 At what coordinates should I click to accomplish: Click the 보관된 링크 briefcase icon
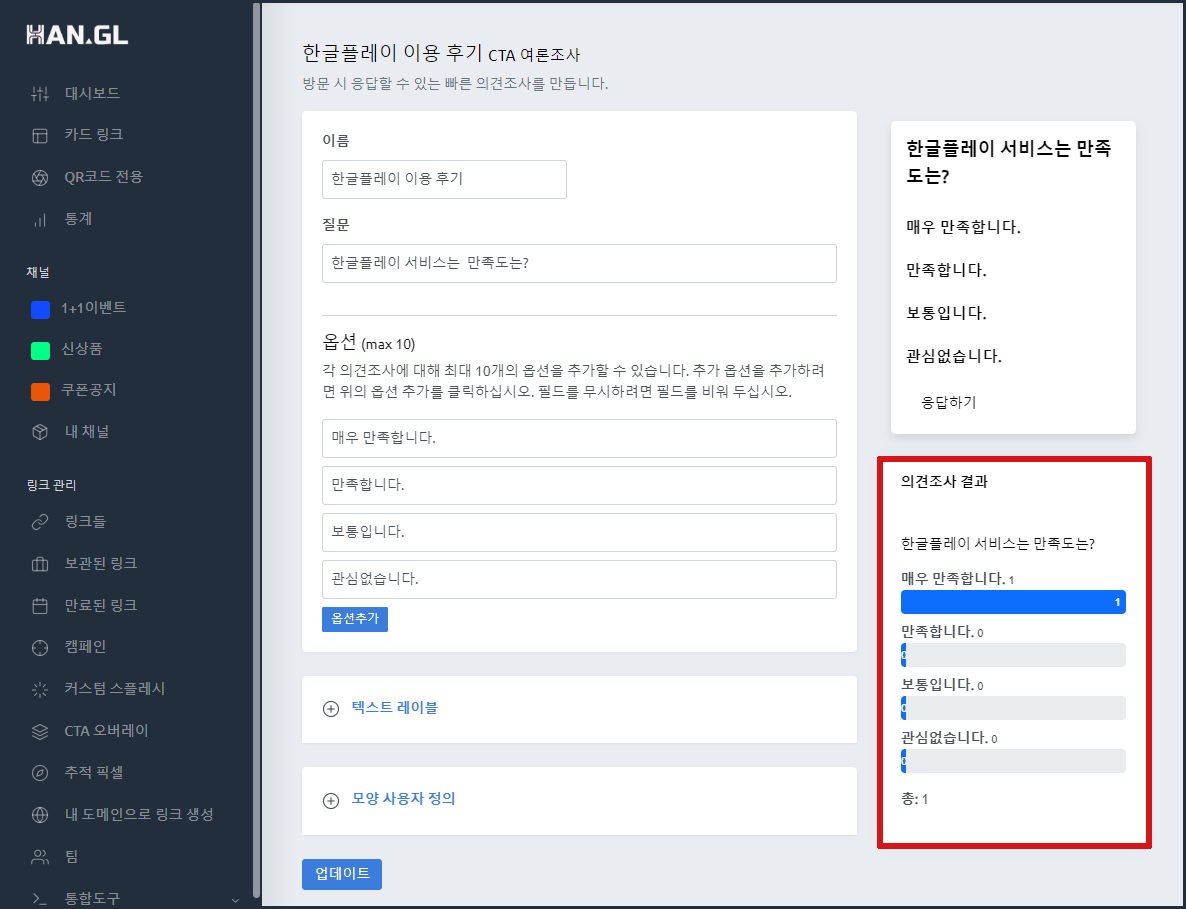(40, 564)
